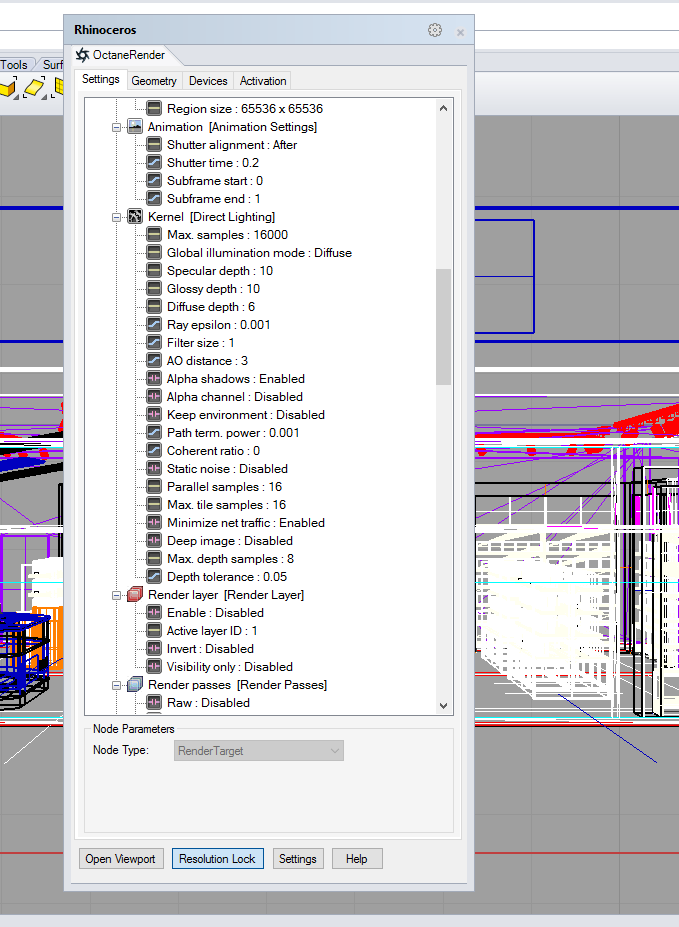
Task: Switch to the Geometry tab
Action: pos(154,80)
